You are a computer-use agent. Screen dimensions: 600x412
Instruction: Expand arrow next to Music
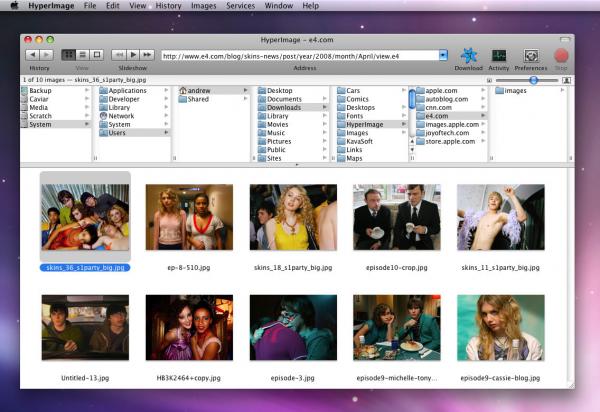(x=324, y=133)
